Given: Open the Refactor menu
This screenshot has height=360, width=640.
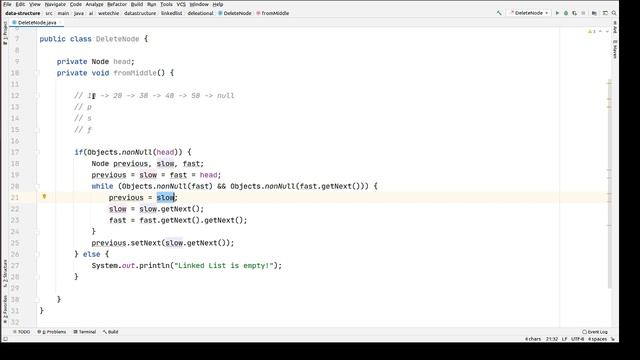Looking at the screenshot, I should [117, 4].
